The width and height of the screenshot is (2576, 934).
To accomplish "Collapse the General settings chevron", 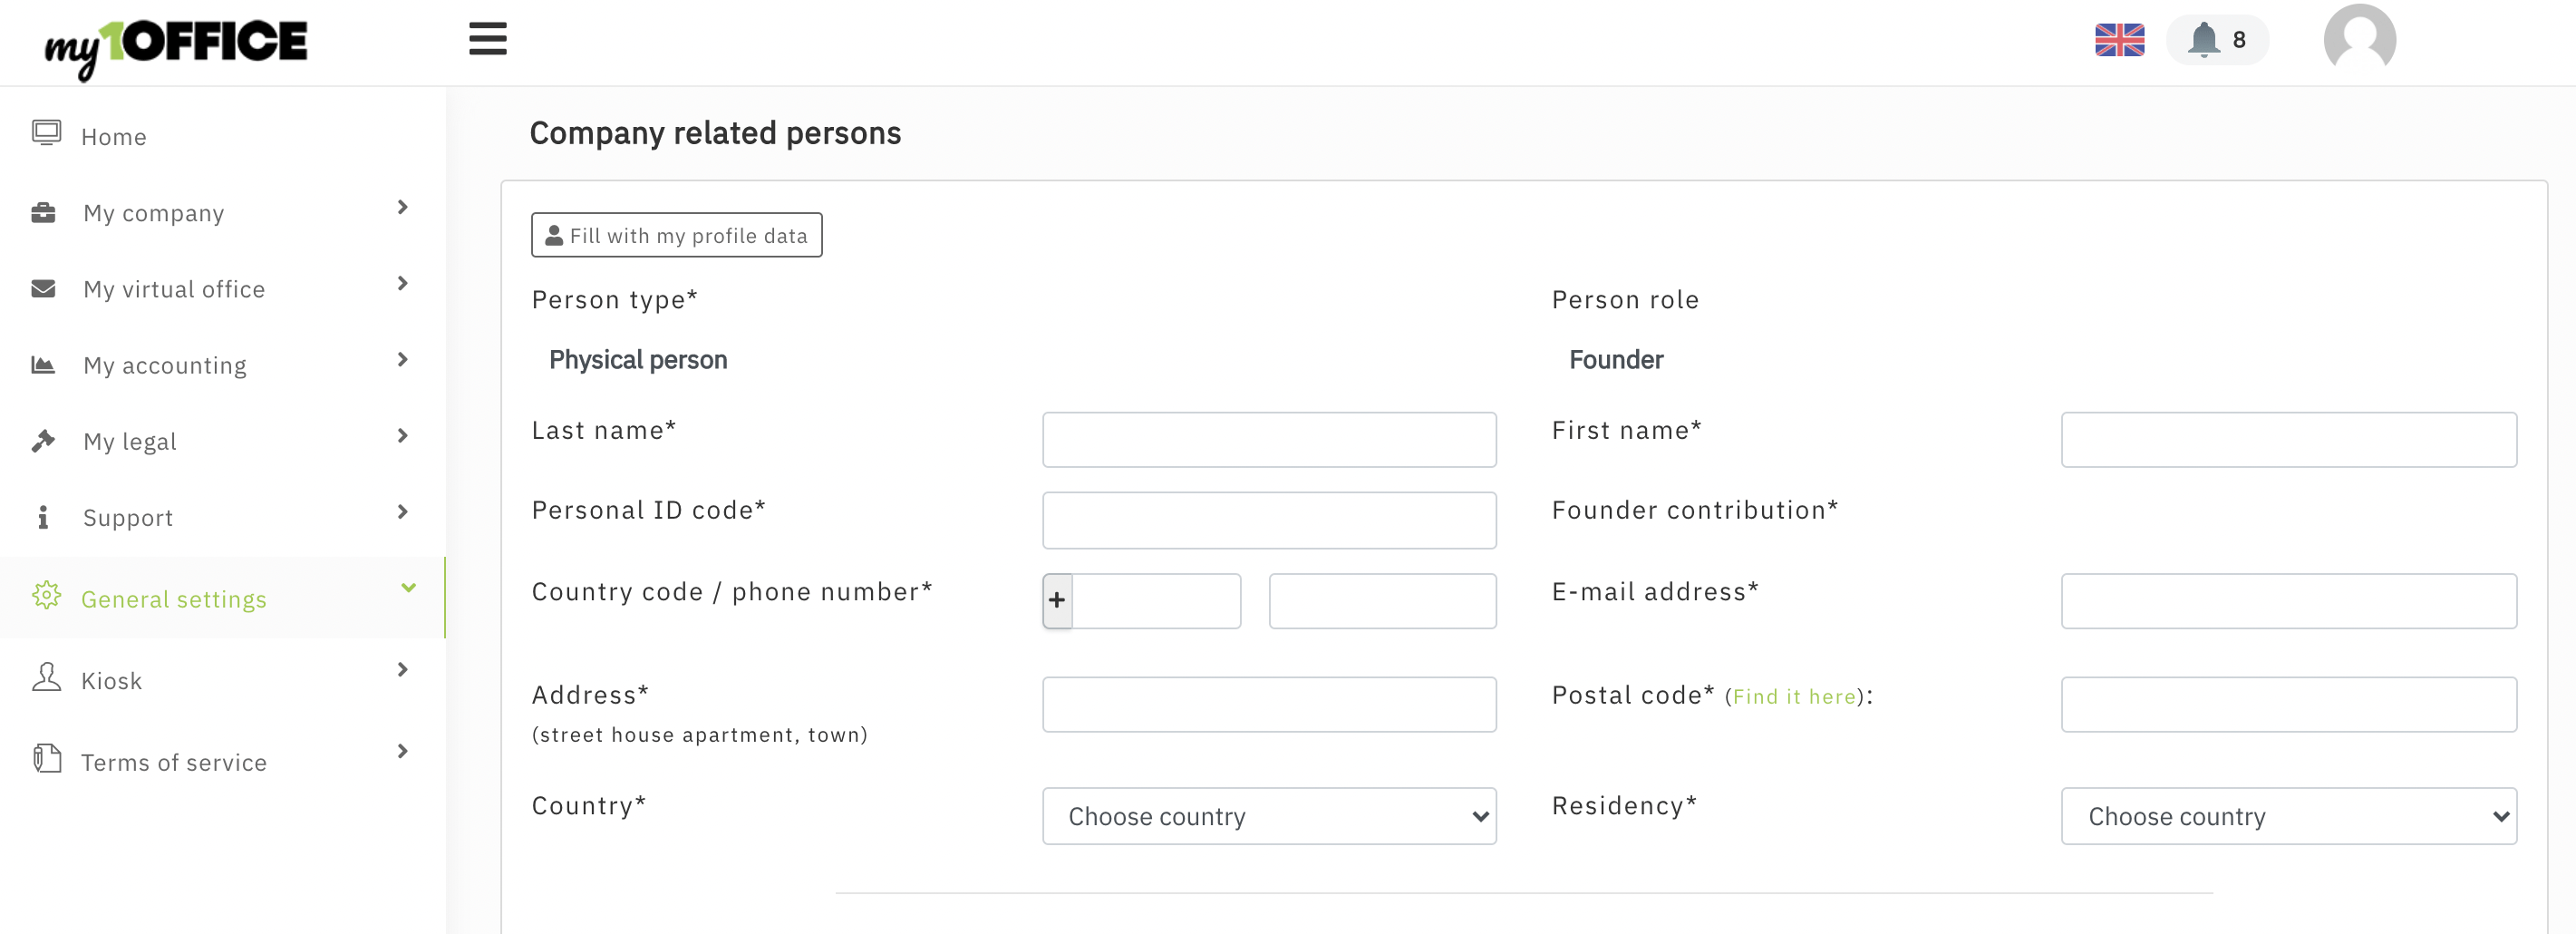I will tap(408, 588).
